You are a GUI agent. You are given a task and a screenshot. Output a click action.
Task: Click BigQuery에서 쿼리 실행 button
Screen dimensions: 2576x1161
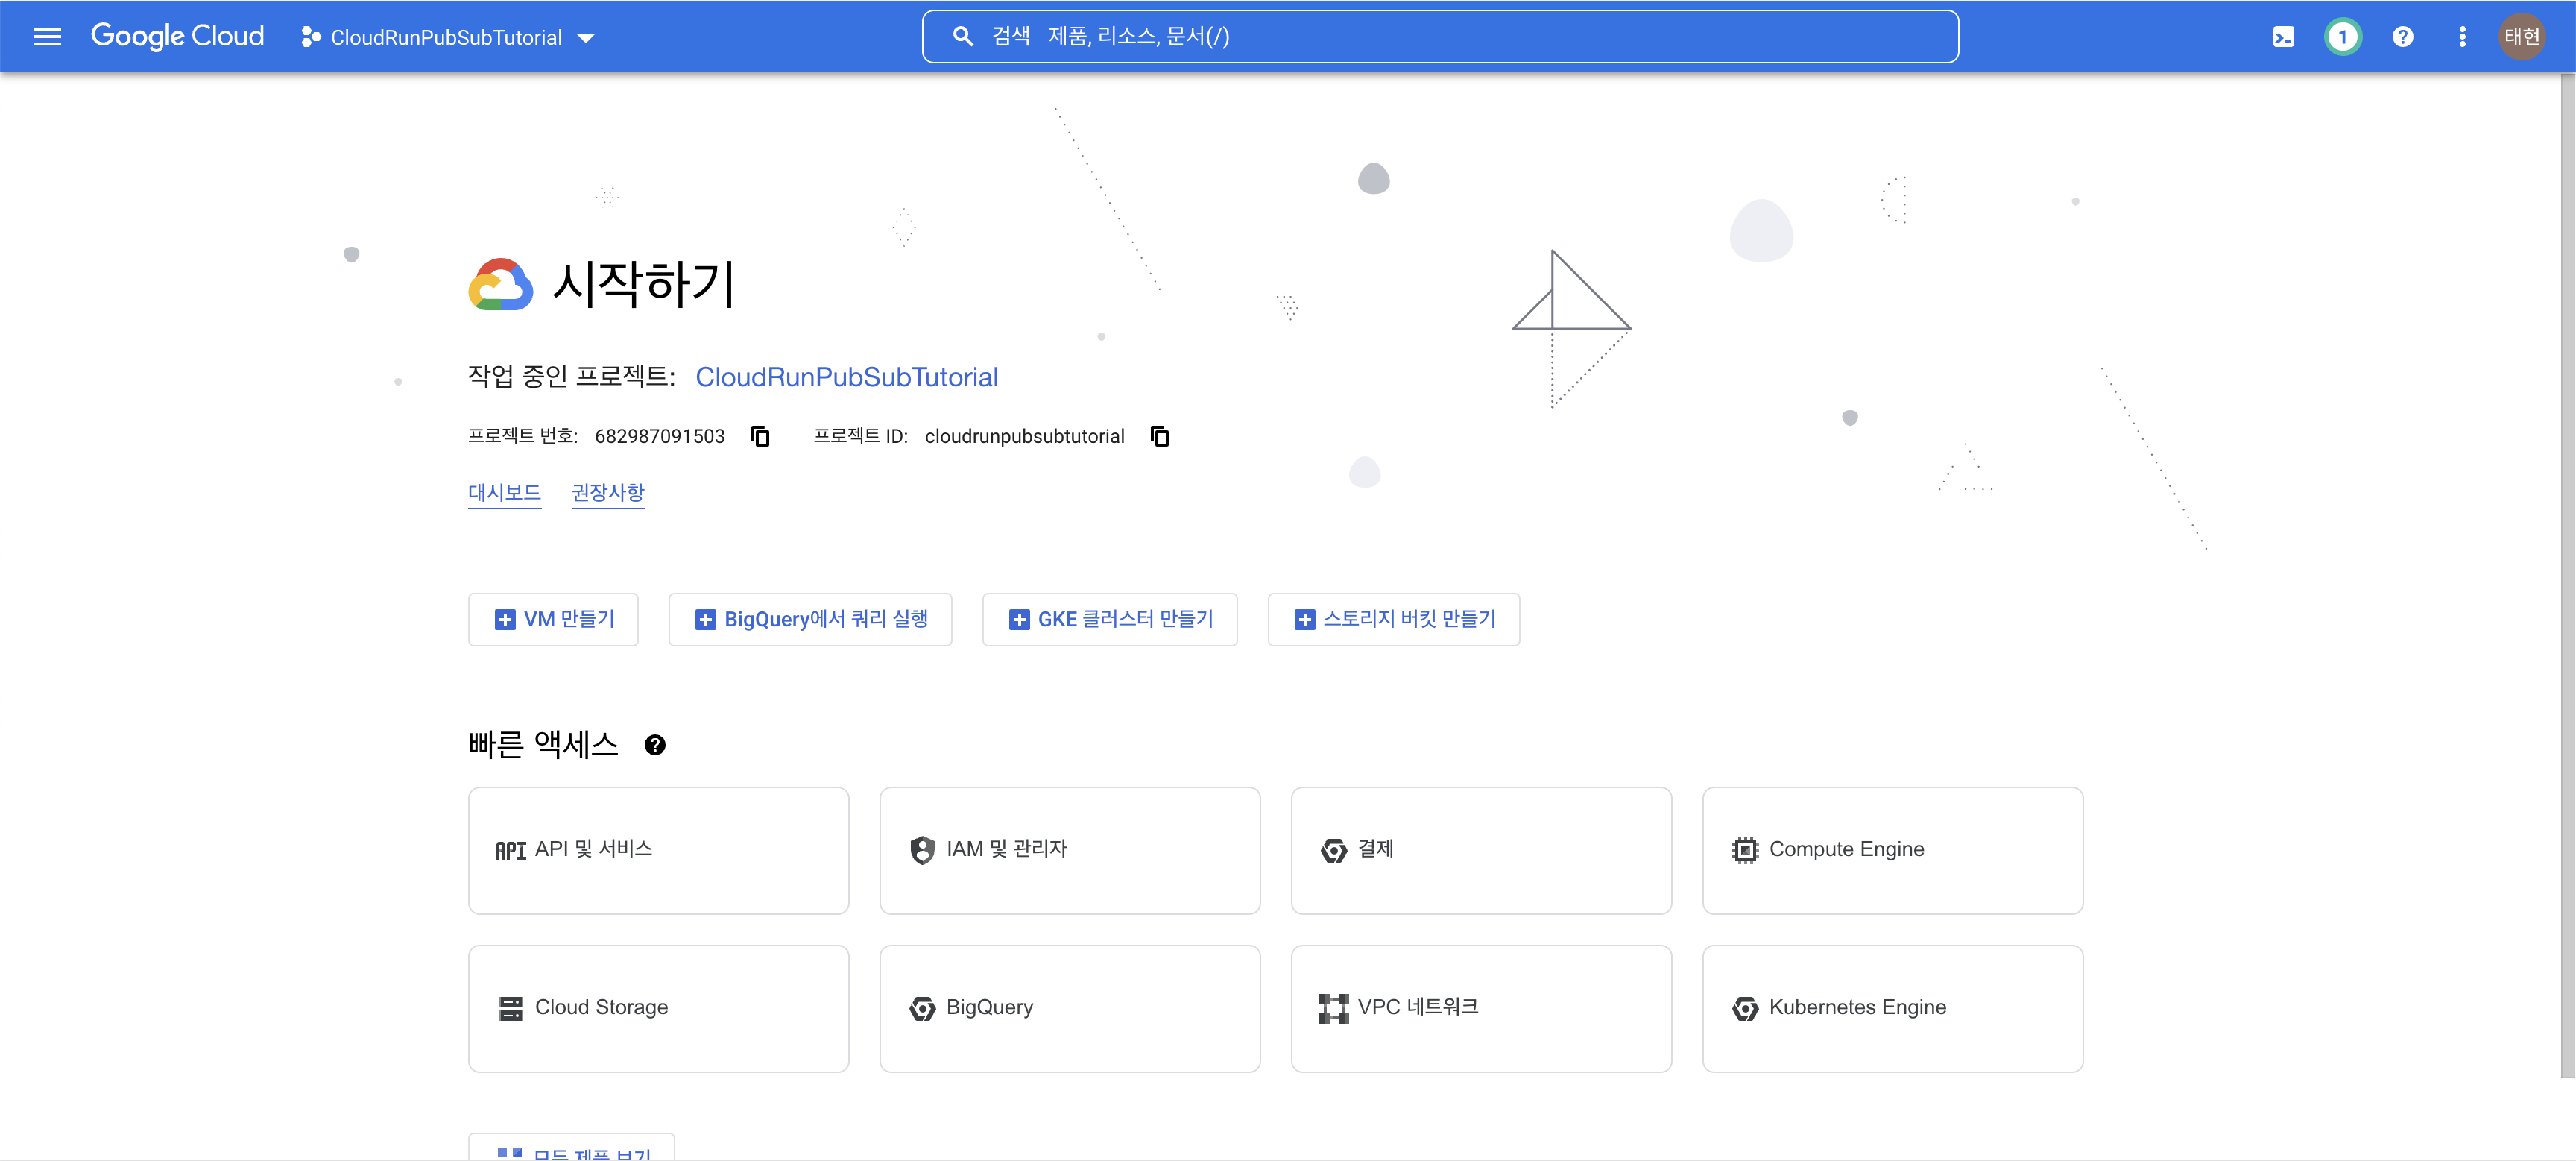click(x=810, y=619)
